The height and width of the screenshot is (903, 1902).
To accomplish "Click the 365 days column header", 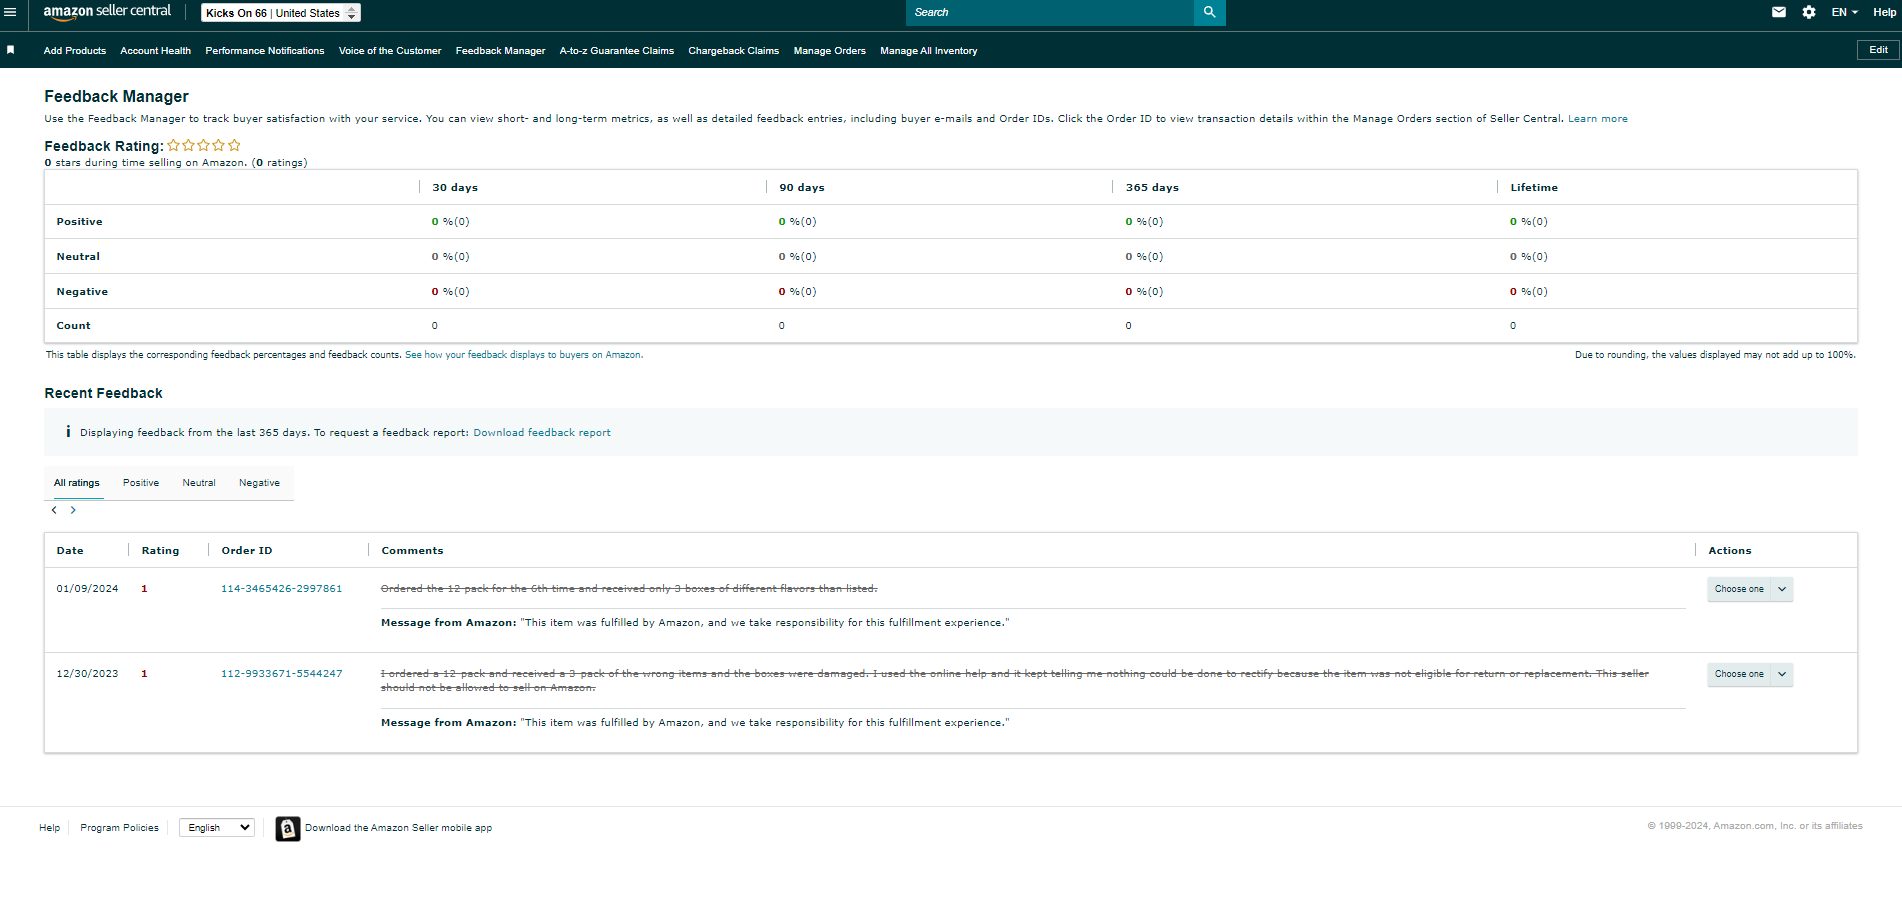I will coord(1152,188).
